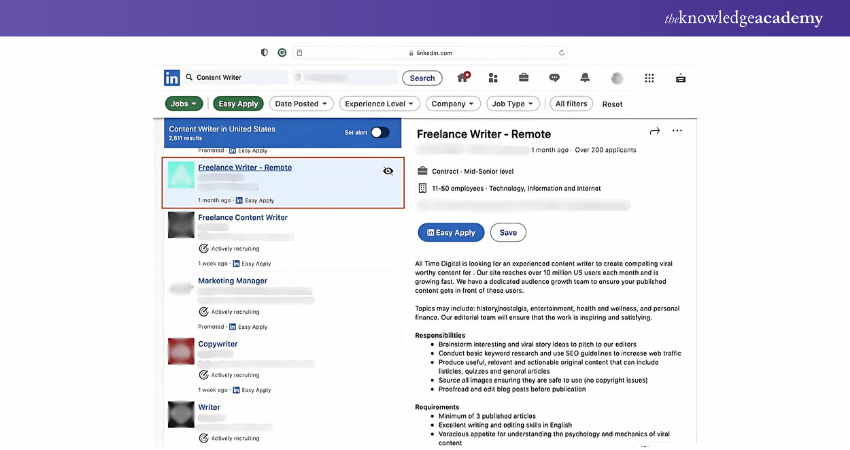Viewport: 850px width, 450px height.
Task: Open the Jobs category dropdown
Action: 184,104
